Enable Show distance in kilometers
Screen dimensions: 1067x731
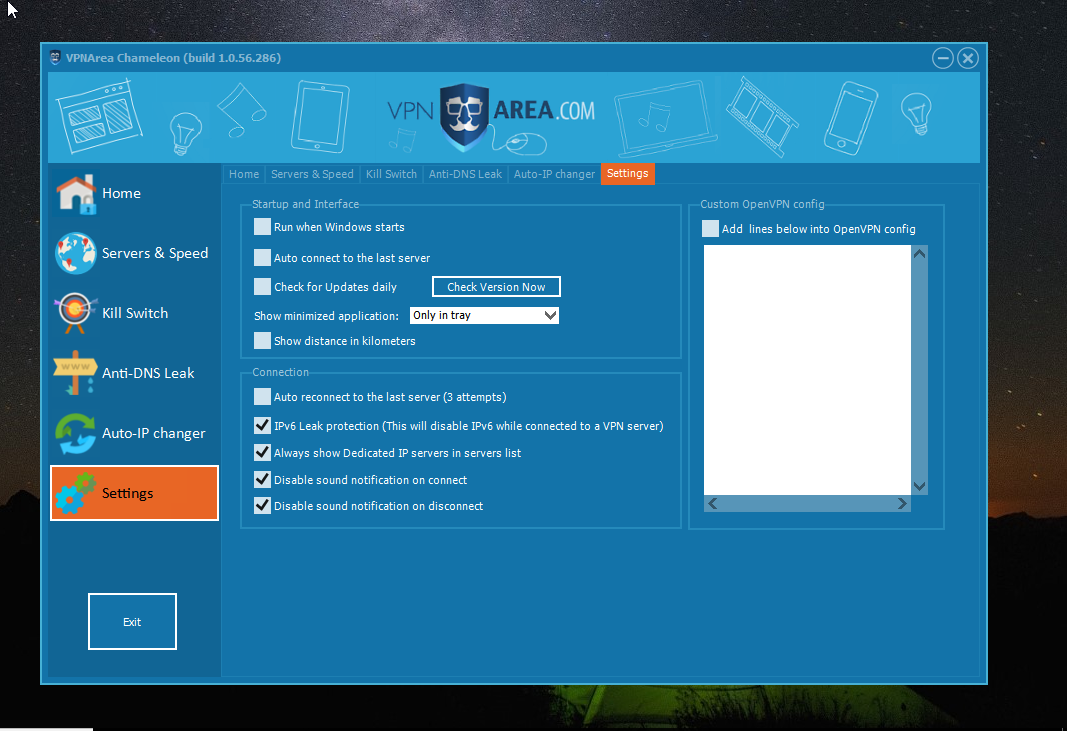tap(262, 340)
